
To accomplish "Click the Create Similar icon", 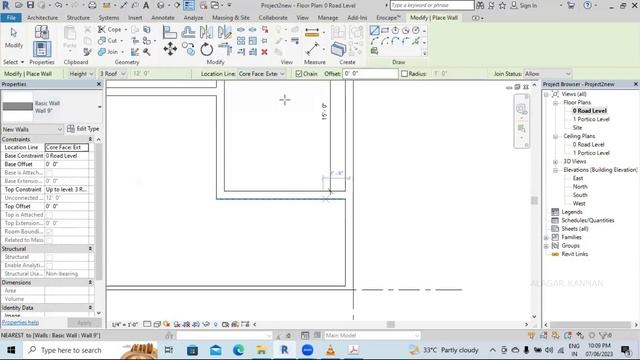I will click(x=338, y=49).
